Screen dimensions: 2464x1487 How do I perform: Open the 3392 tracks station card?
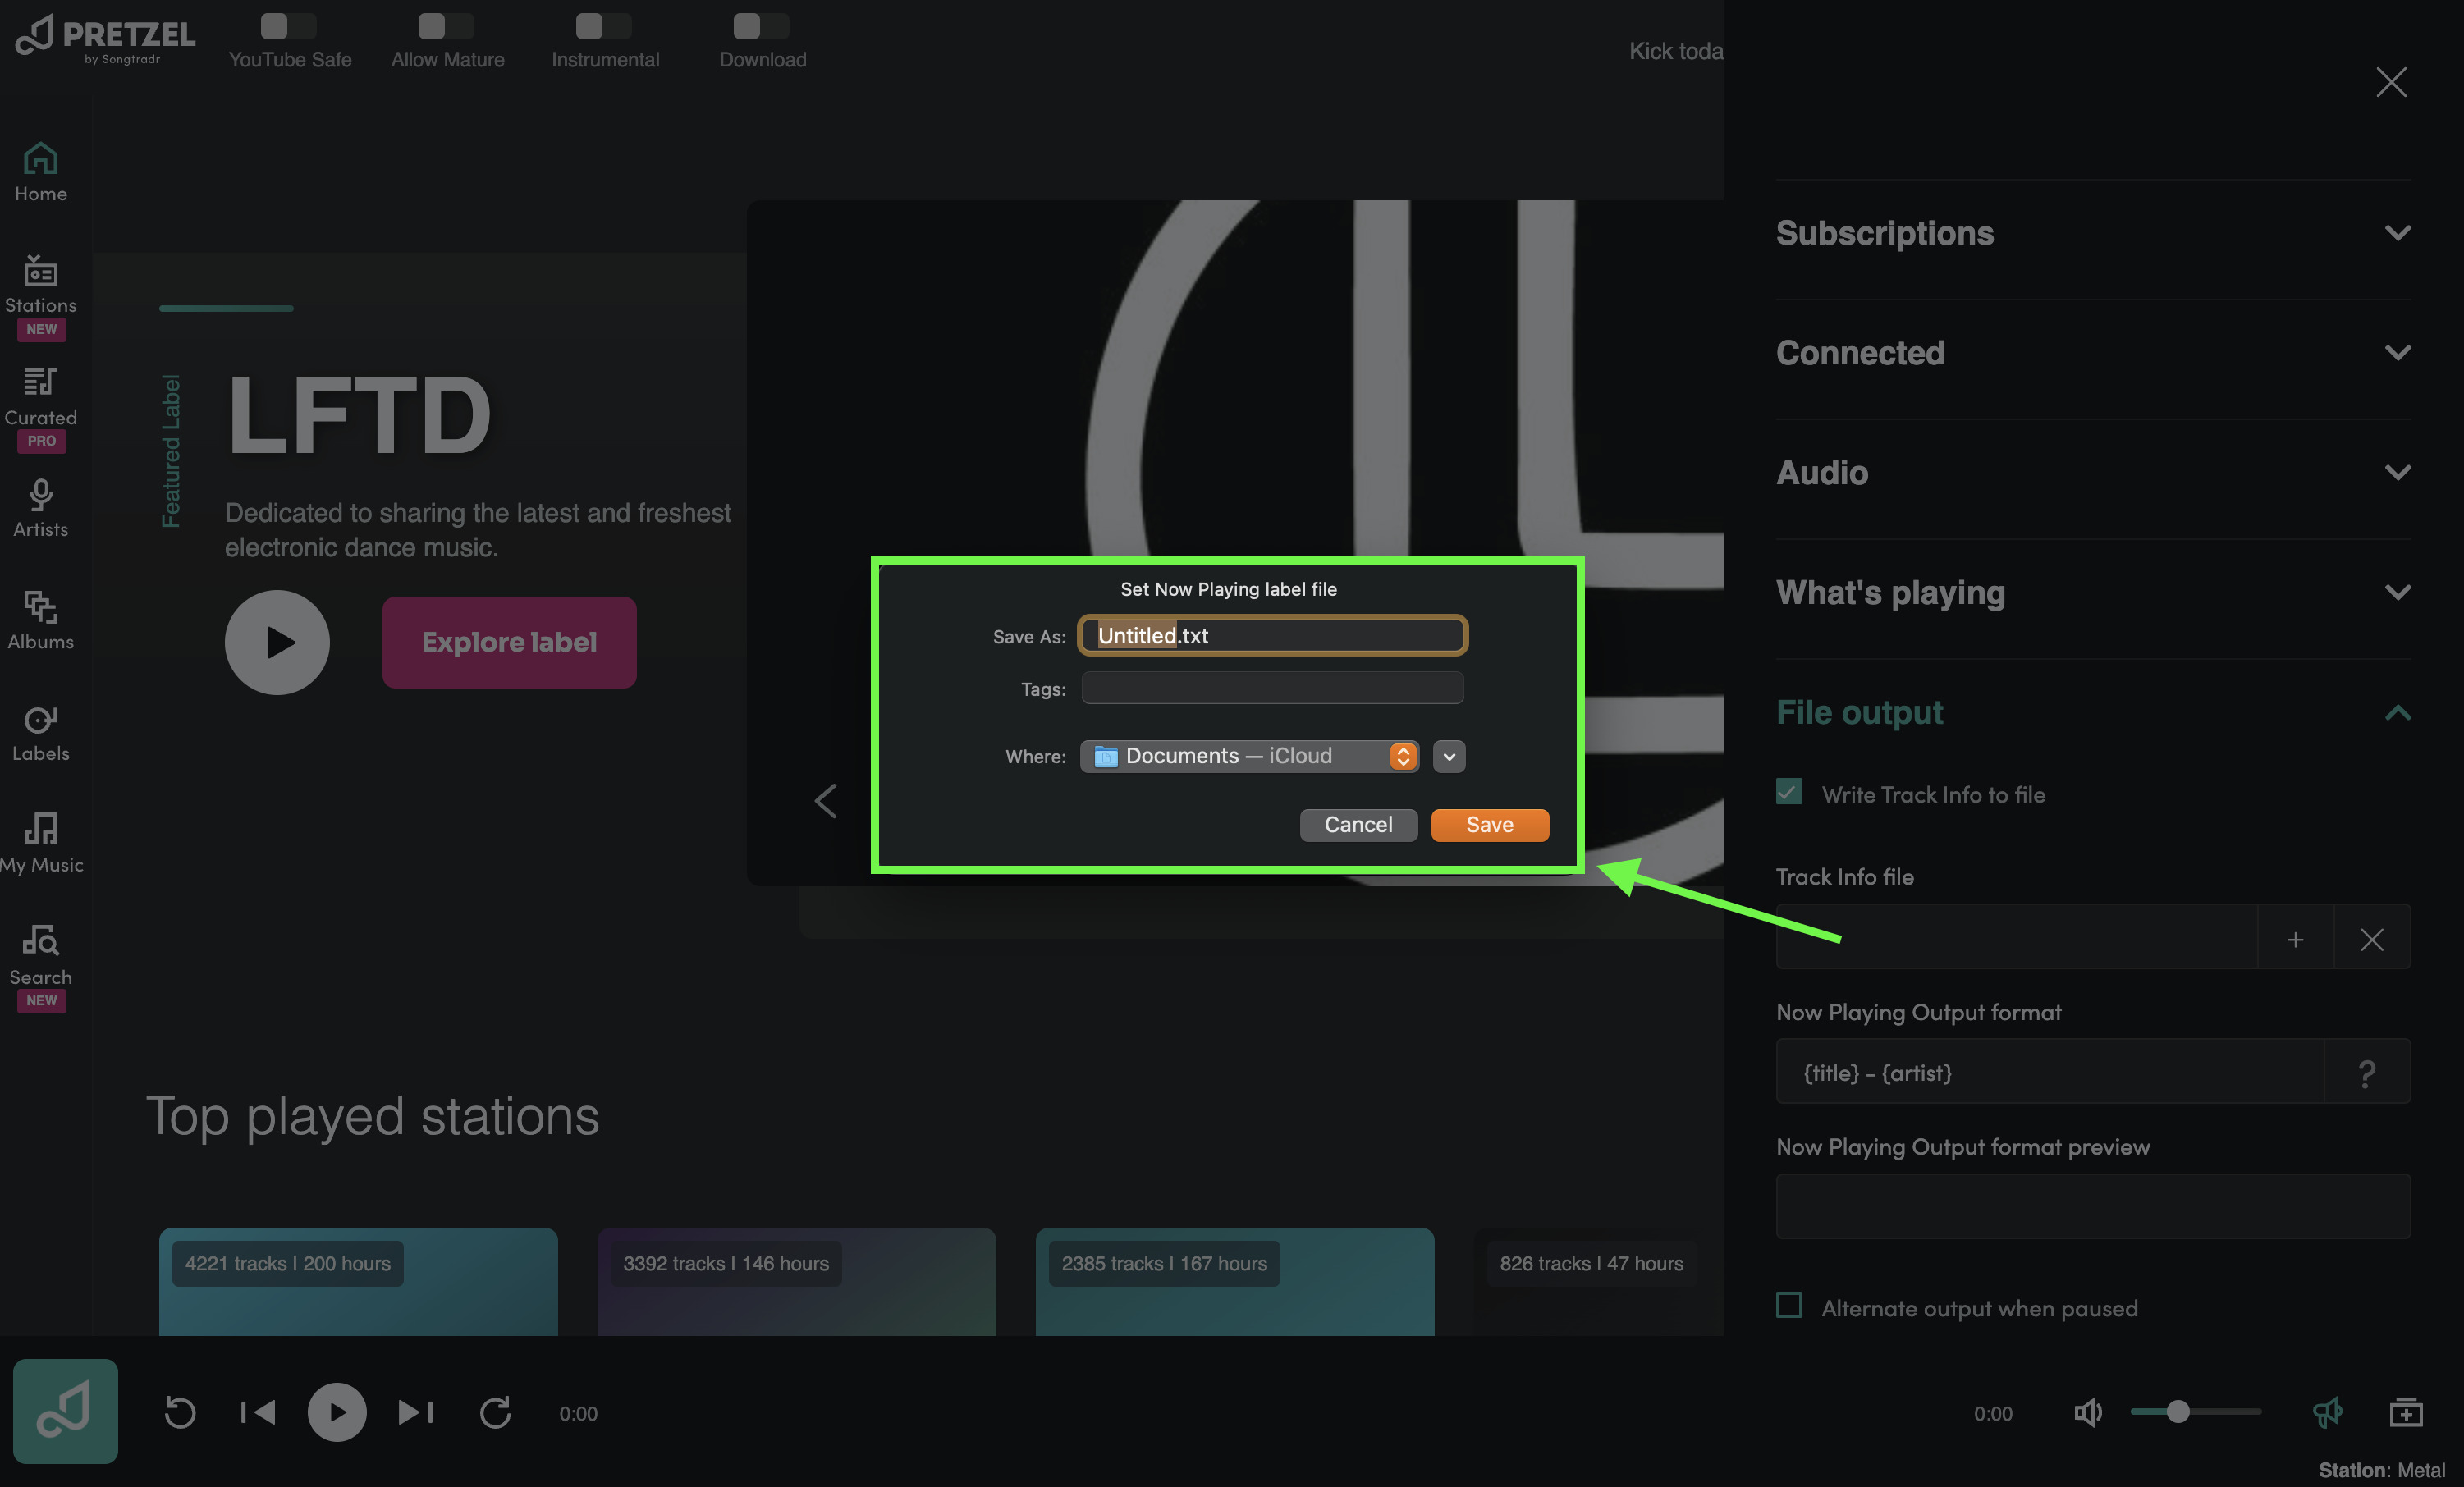796,1282
